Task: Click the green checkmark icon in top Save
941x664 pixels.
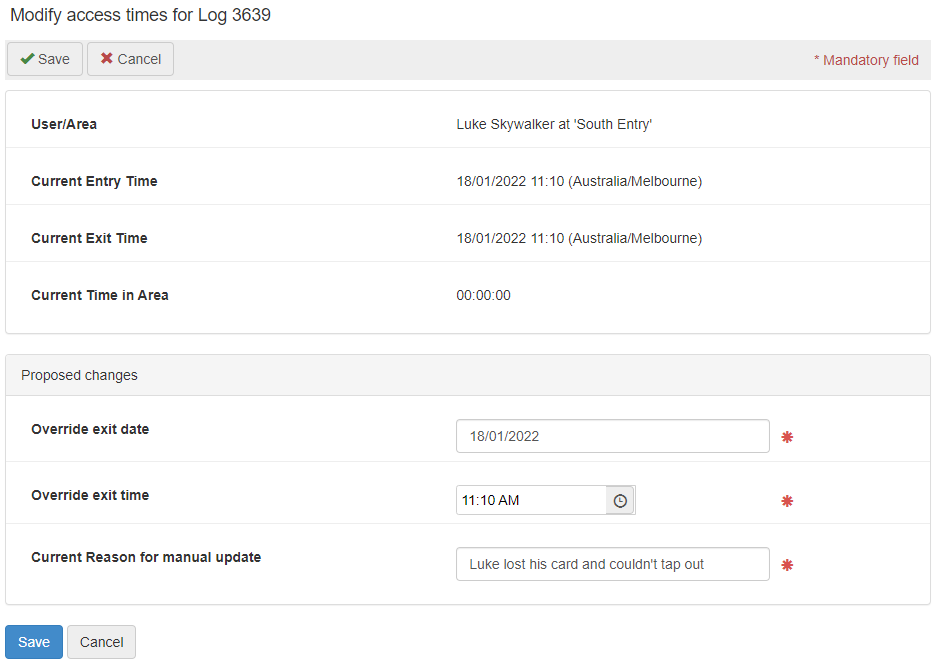Action: [27, 59]
